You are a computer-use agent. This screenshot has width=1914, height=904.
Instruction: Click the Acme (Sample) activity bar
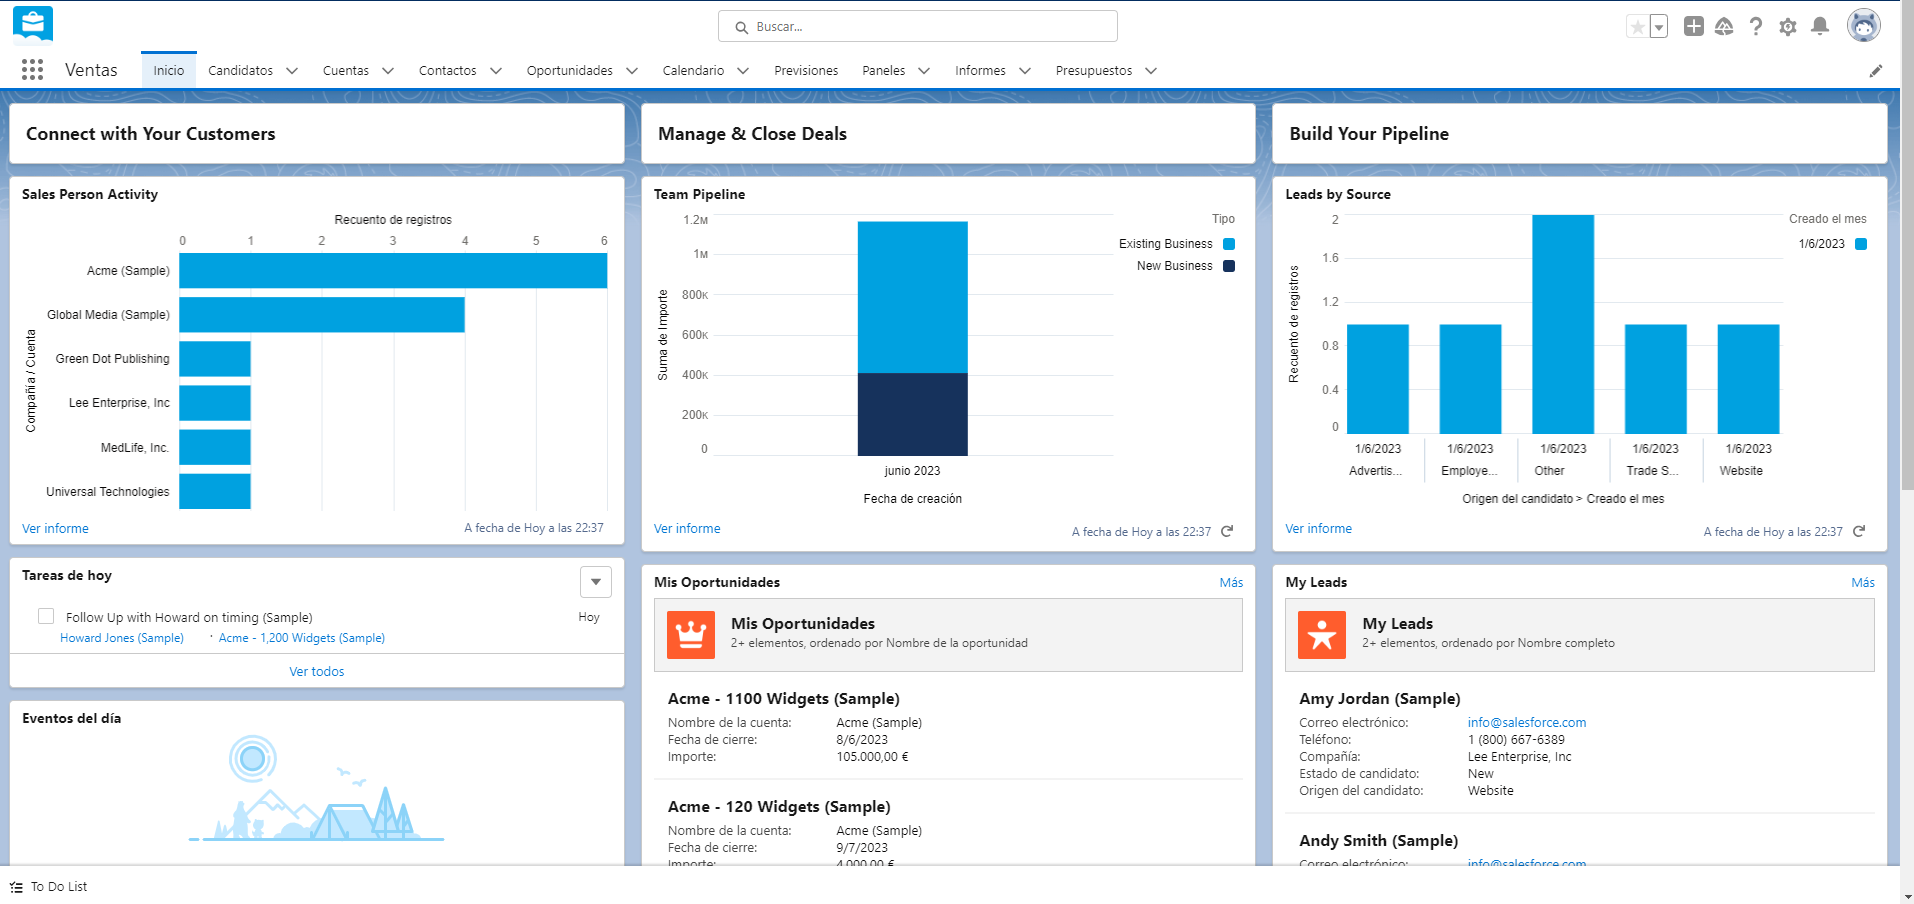pos(393,271)
